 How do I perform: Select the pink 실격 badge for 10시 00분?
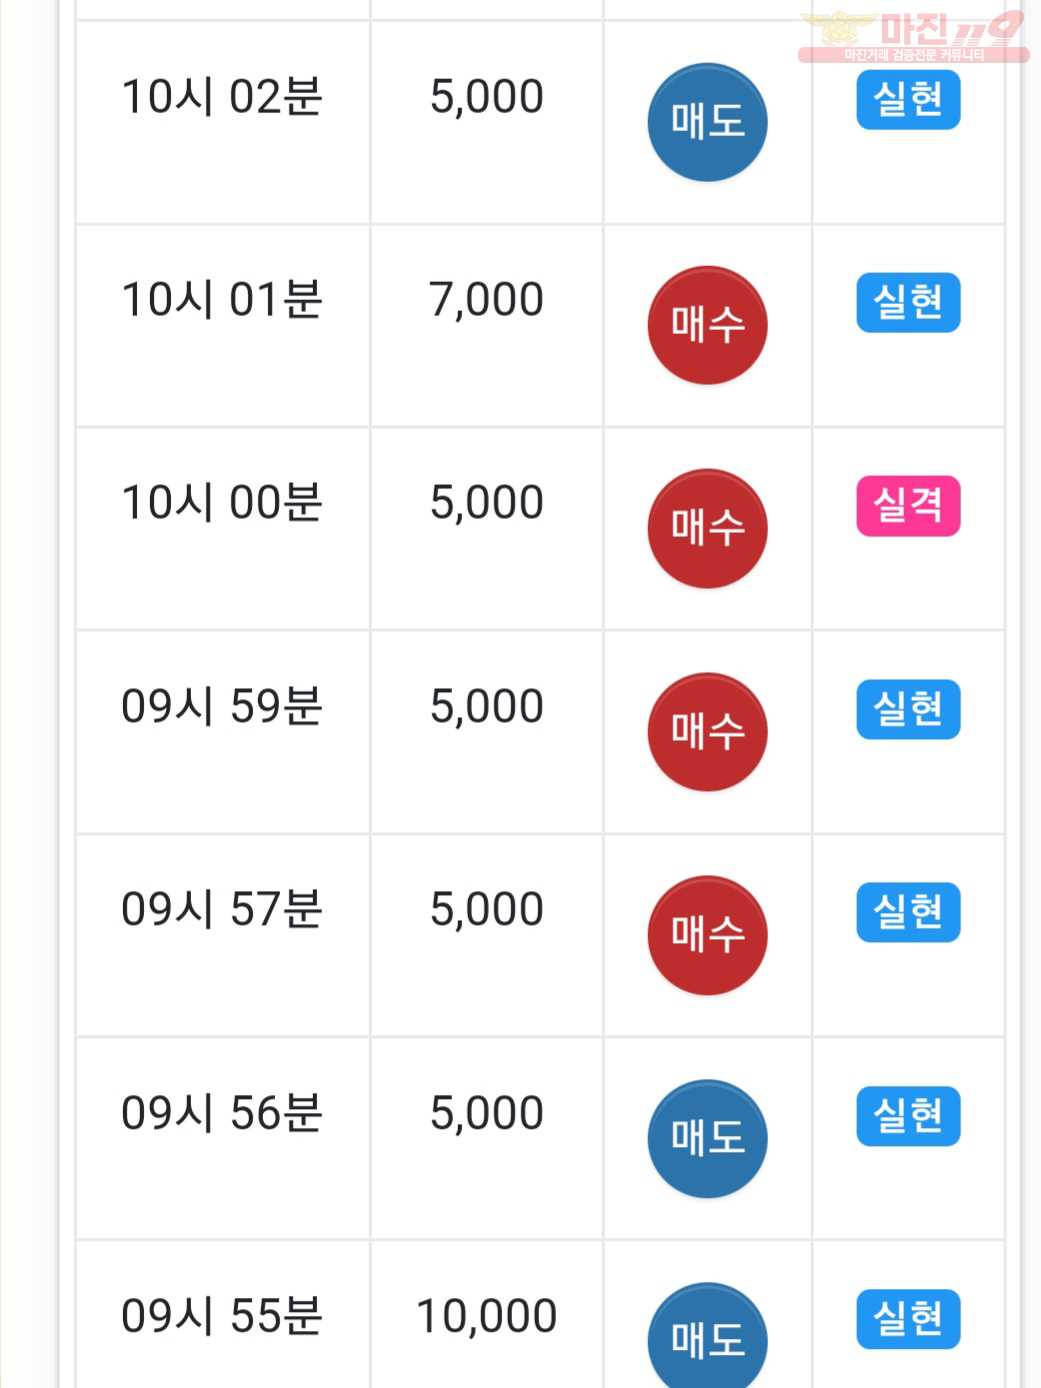point(908,505)
